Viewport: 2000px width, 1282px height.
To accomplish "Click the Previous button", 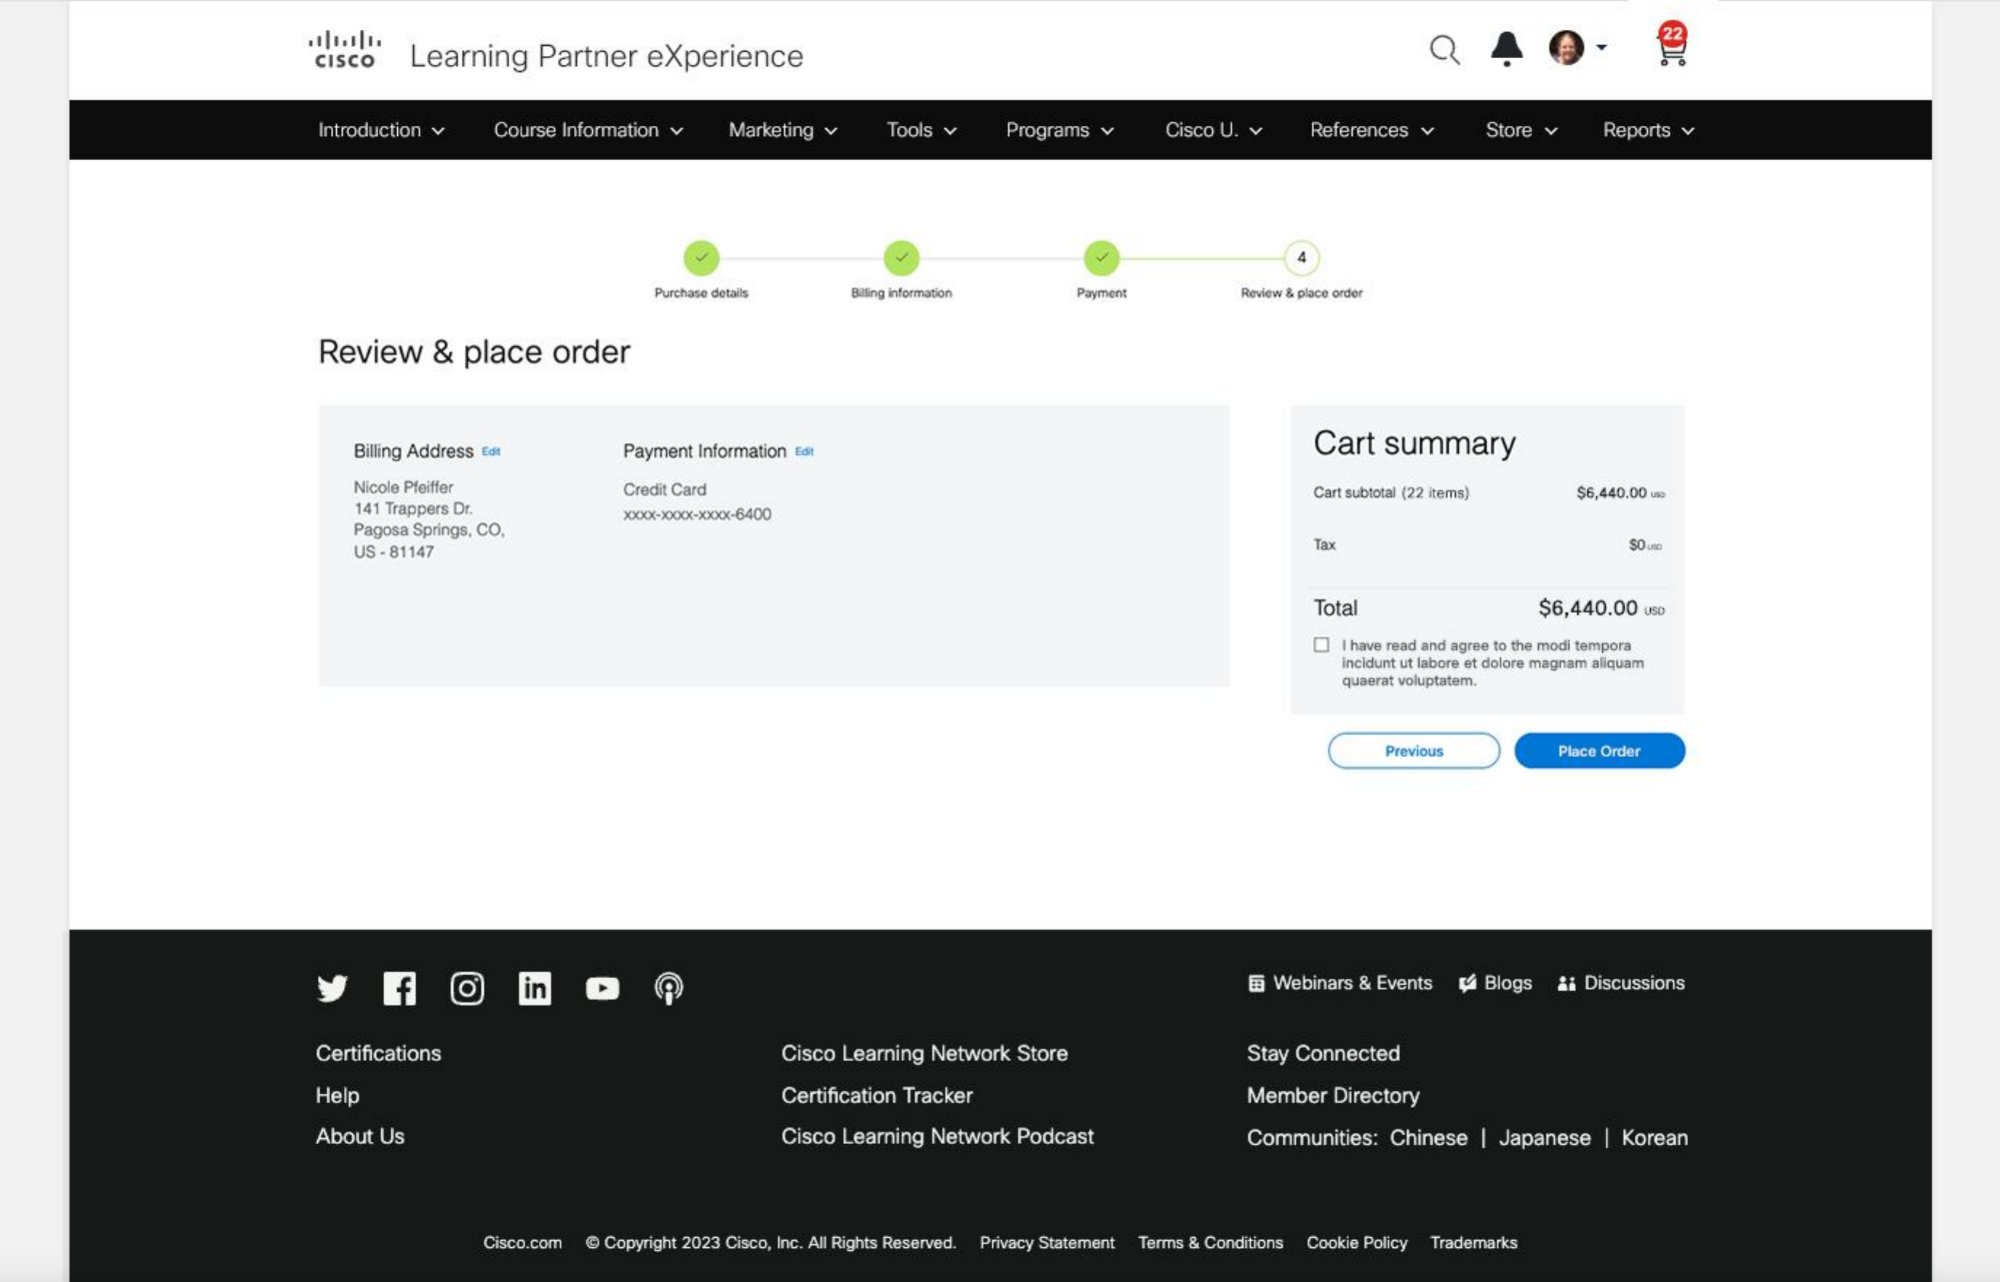I will tap(1413, 751).
